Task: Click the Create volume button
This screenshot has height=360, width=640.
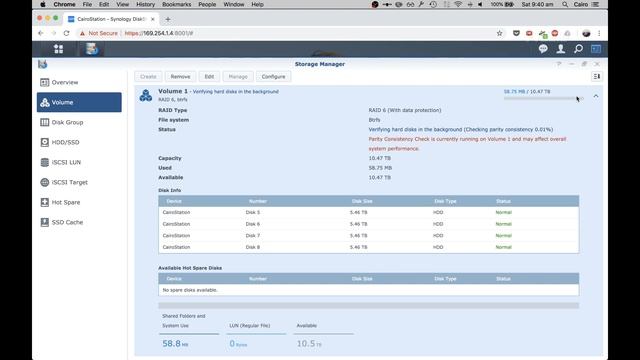Action: click(x=148, y=77)
